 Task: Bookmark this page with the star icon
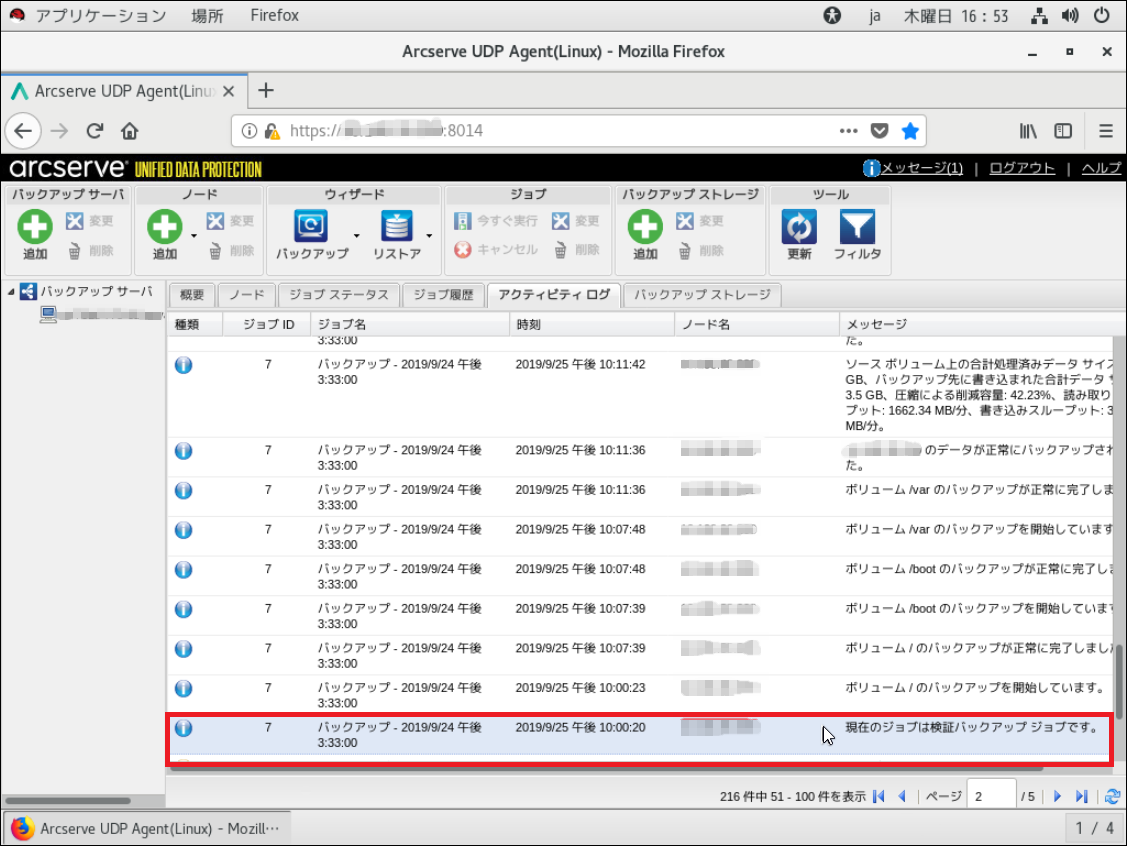pos(910,131)
